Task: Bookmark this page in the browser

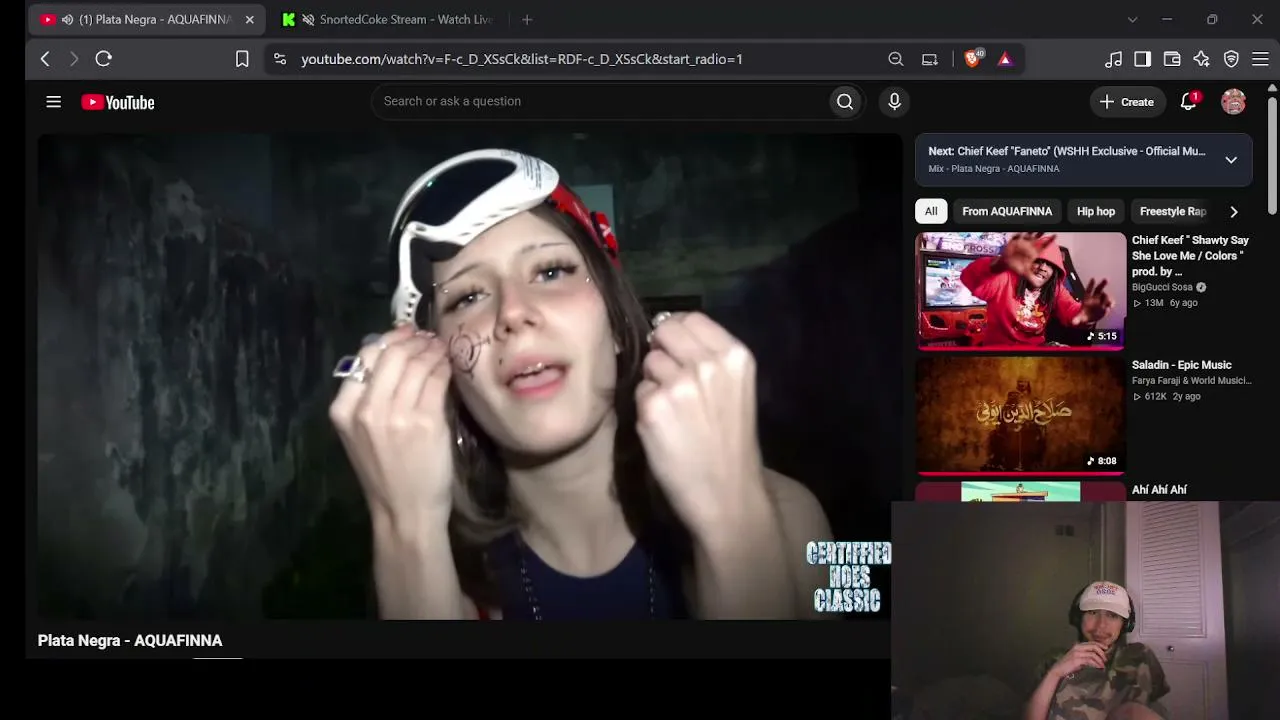Action: (242, 59)
